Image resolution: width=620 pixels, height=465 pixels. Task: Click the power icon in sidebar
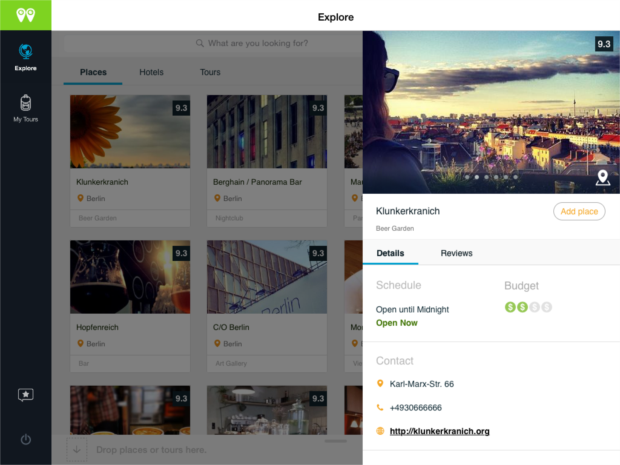25,439
